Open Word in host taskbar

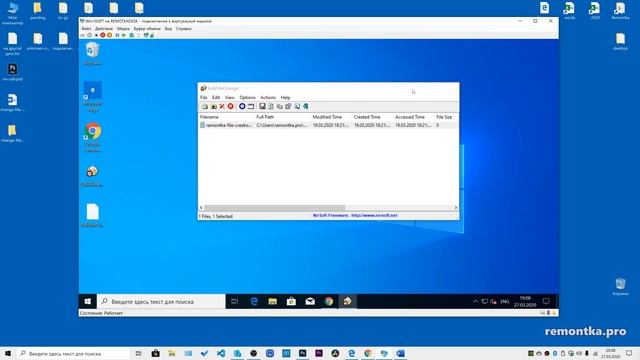tap(400, 353)
